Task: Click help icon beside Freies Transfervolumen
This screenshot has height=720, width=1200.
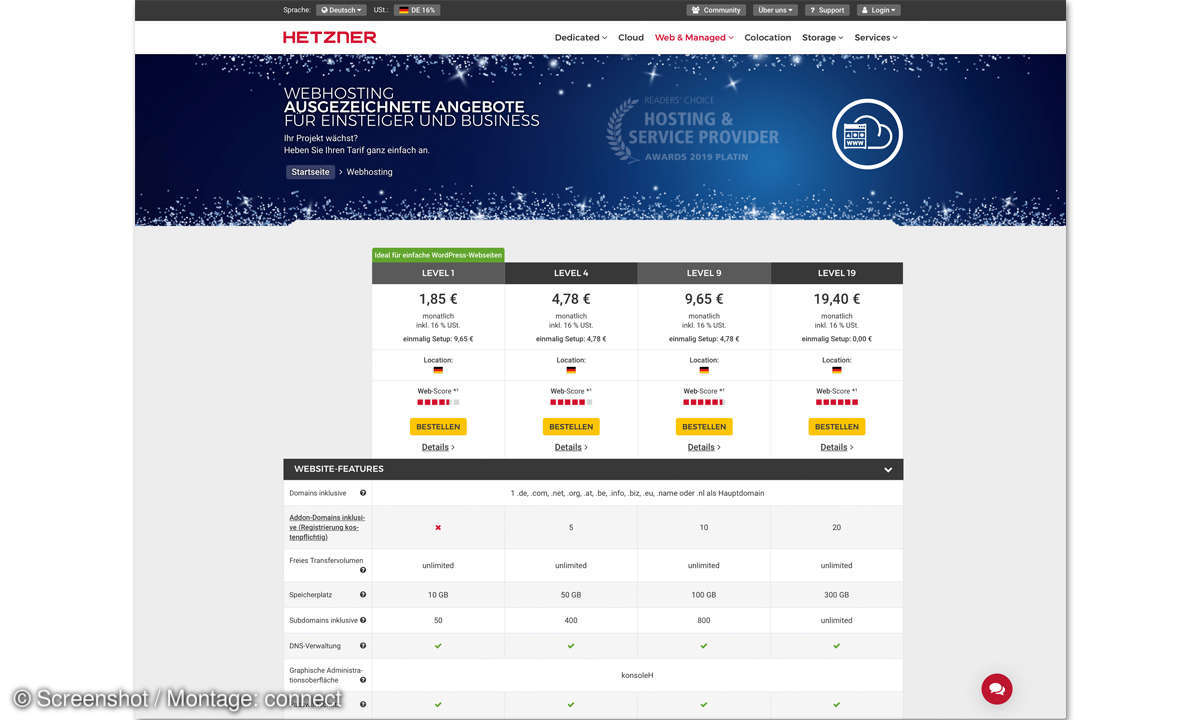Action: (363, 570)
